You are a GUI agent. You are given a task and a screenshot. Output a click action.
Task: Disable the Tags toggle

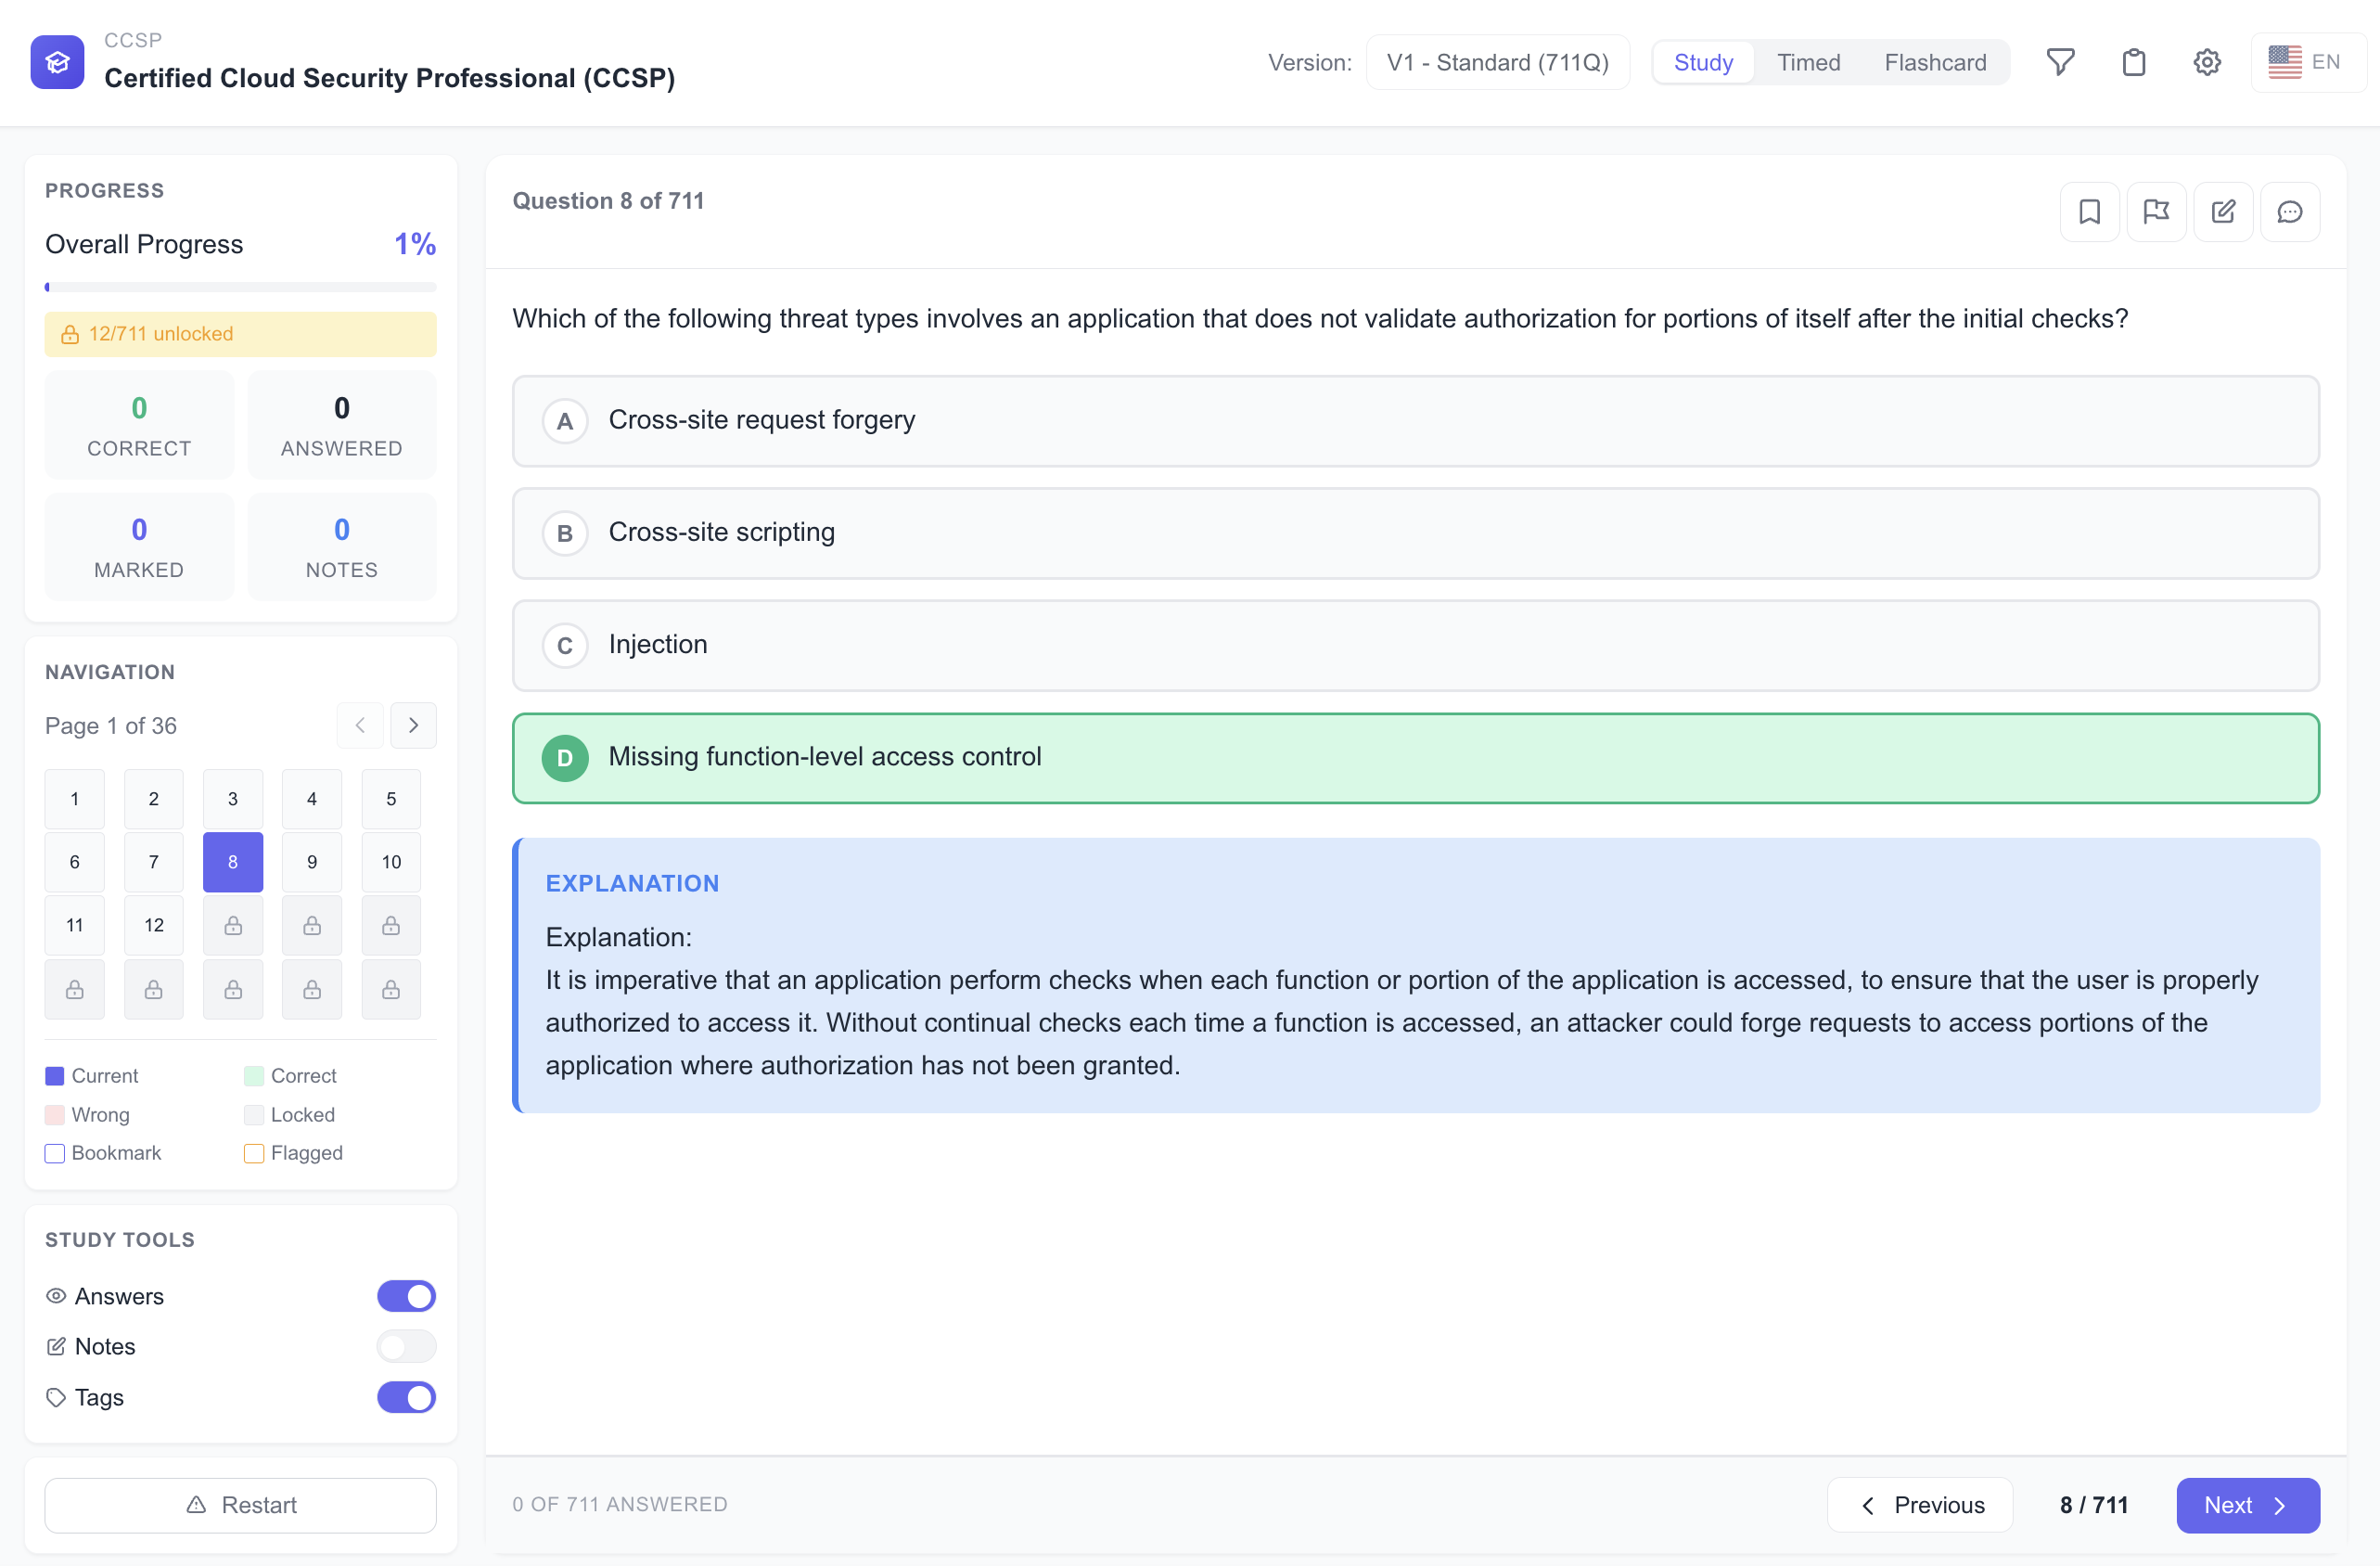click(406, 1397)
